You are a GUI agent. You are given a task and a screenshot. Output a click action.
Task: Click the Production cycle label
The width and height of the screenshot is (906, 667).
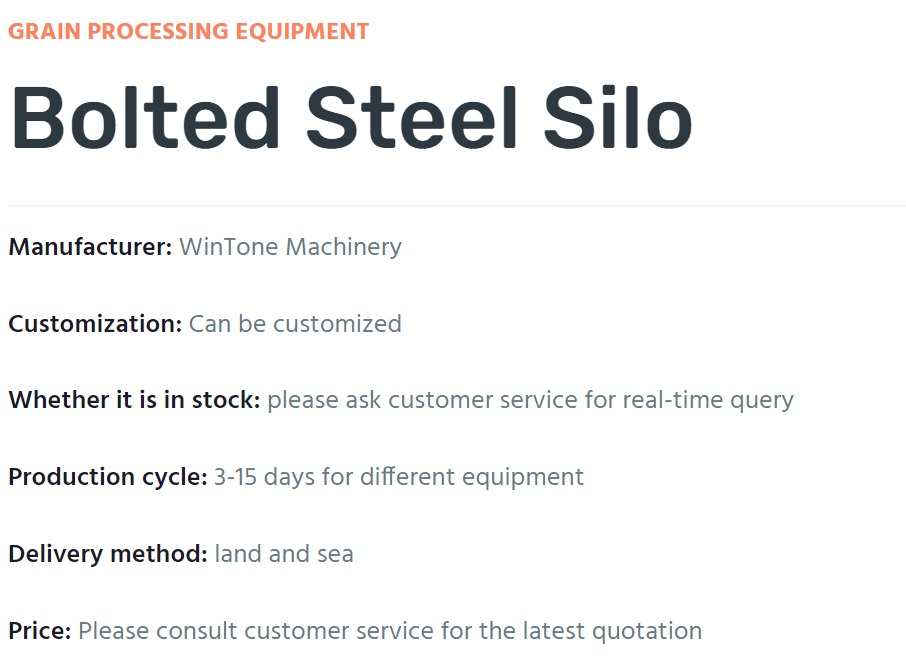[x=108, y=477]
